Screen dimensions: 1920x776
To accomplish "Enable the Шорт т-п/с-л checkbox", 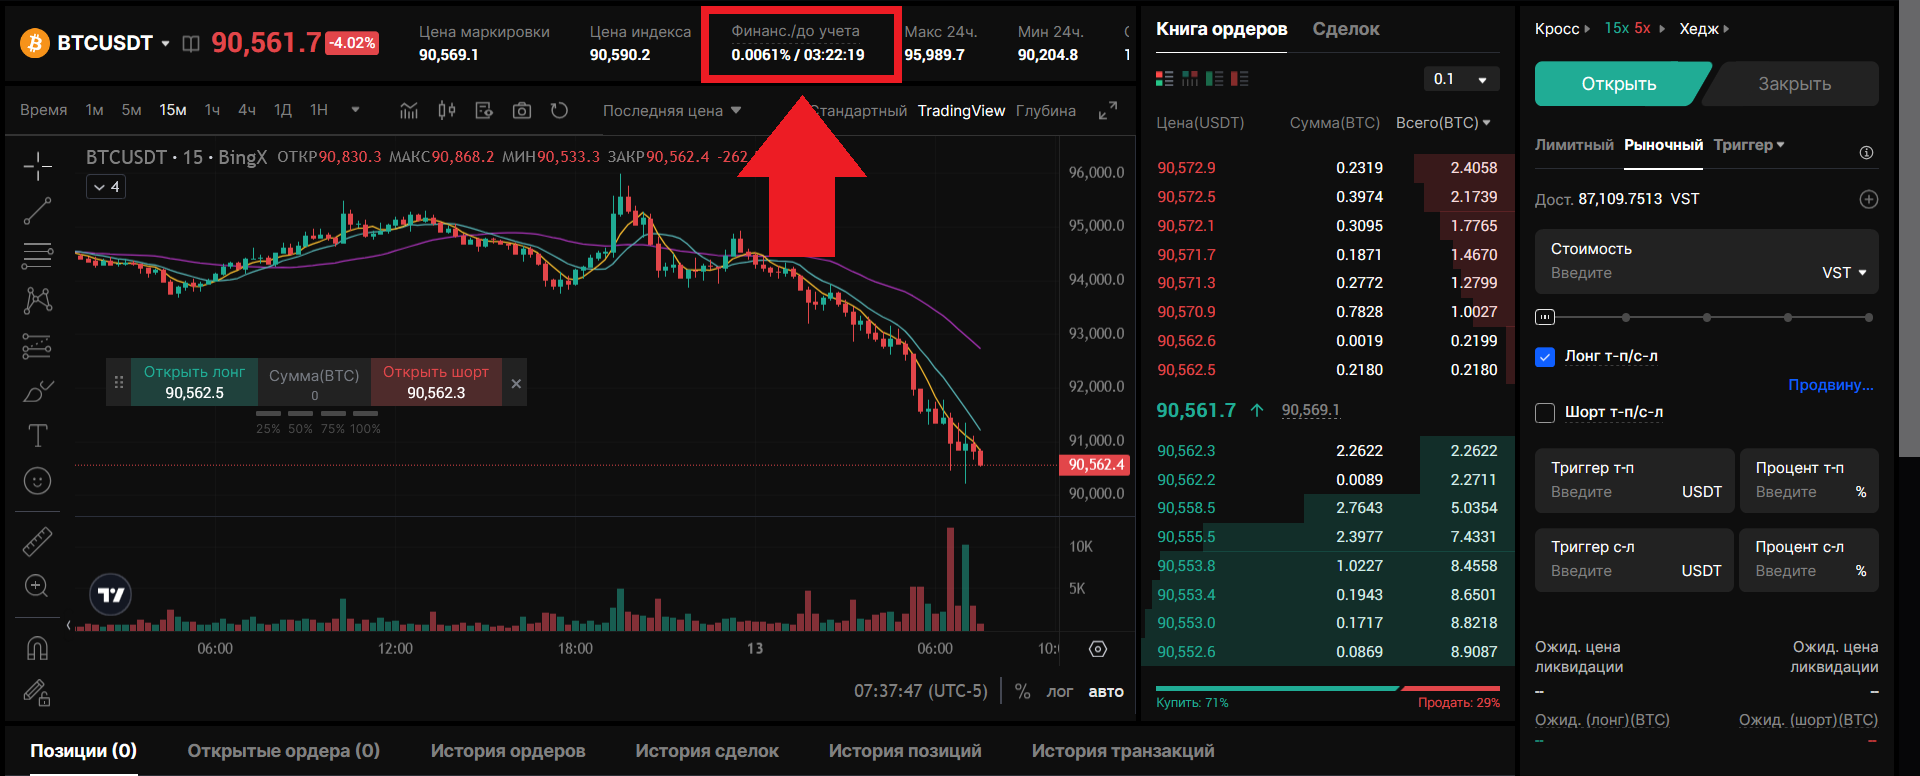I will 1545,412.
